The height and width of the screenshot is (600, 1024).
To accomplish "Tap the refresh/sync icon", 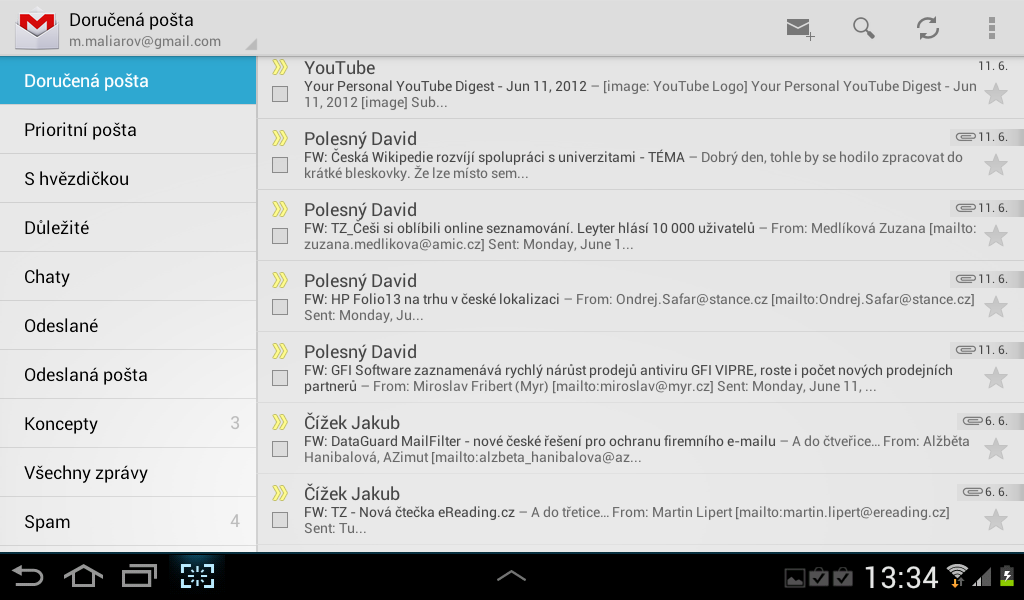I will pos(926,29).
